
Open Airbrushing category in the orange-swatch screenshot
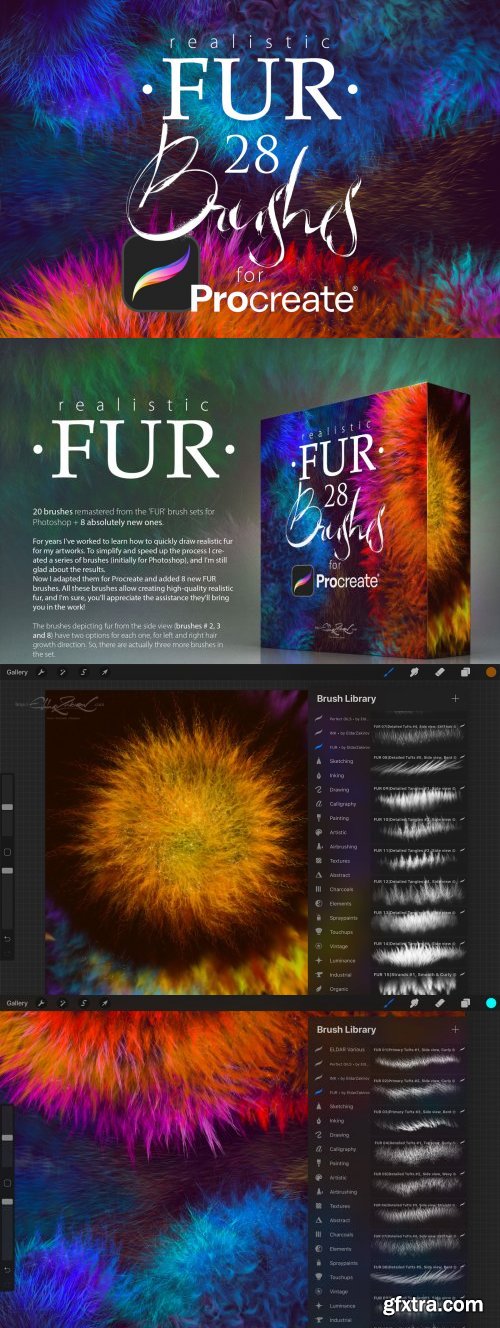(x=335, y=846)
